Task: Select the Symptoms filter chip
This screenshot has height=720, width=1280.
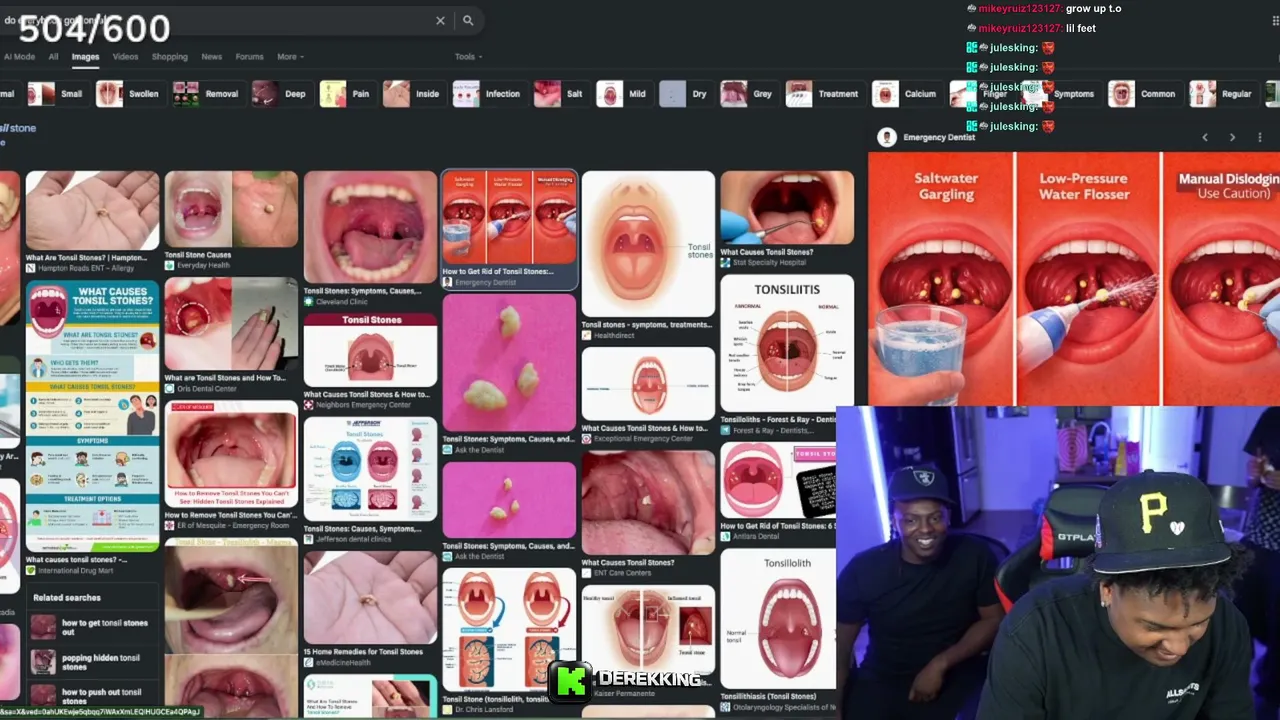Action: [1060, 94]
